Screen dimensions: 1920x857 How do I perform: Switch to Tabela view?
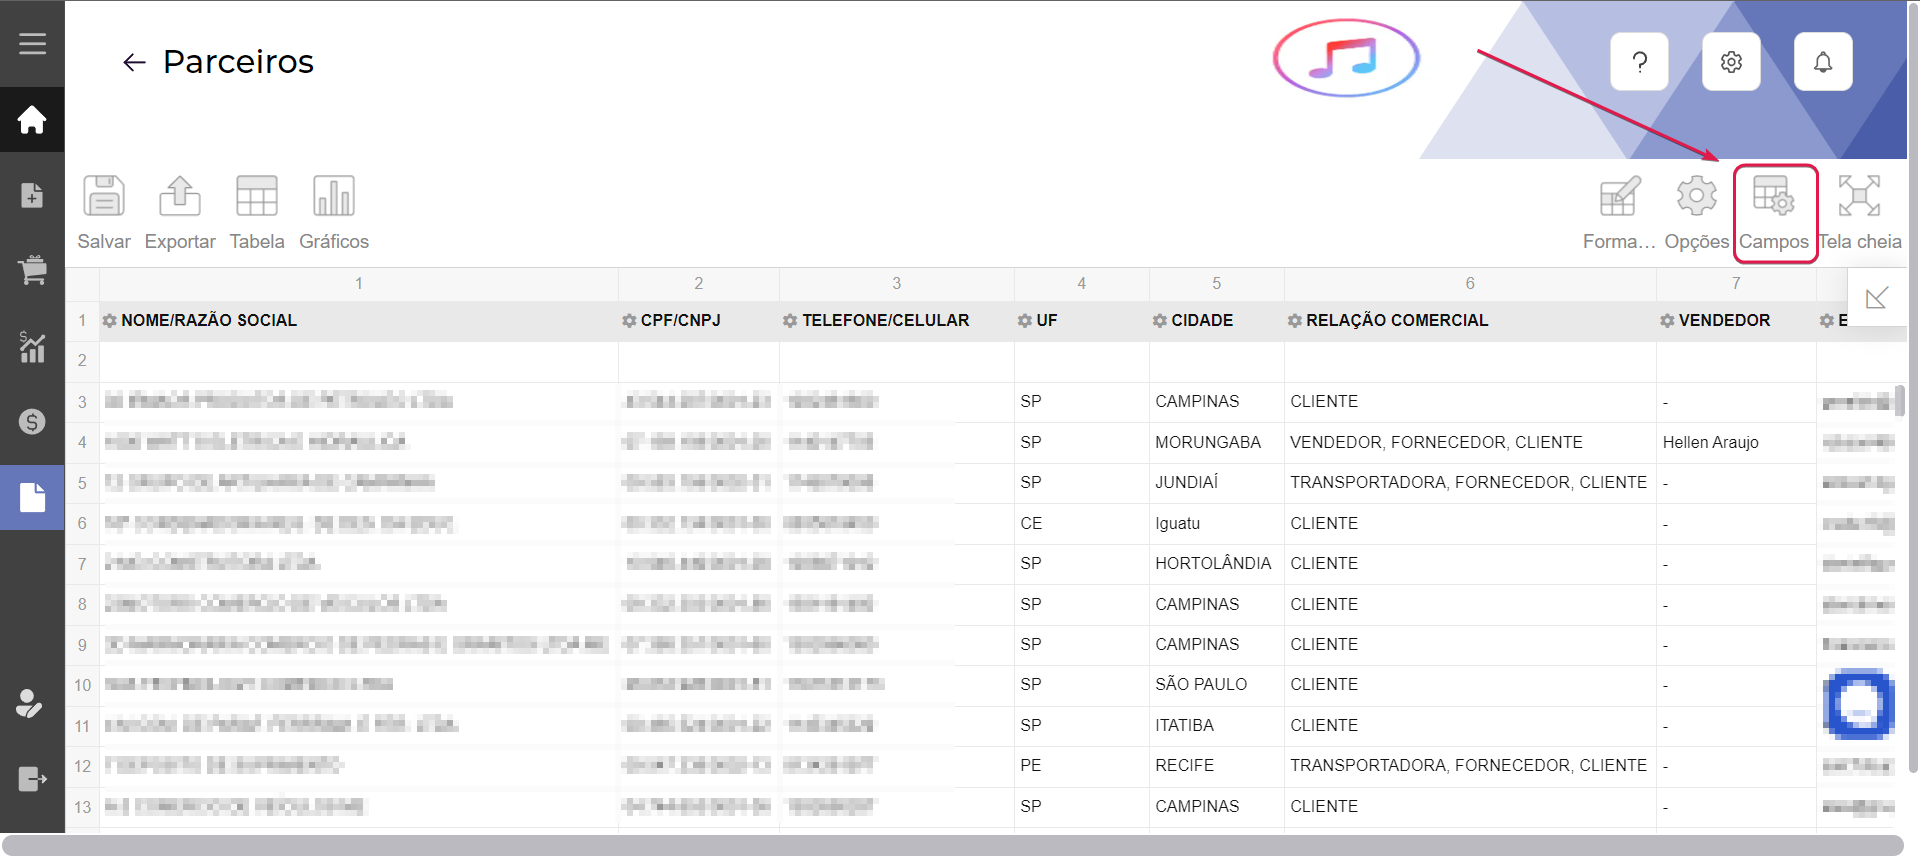click(257, 213)
